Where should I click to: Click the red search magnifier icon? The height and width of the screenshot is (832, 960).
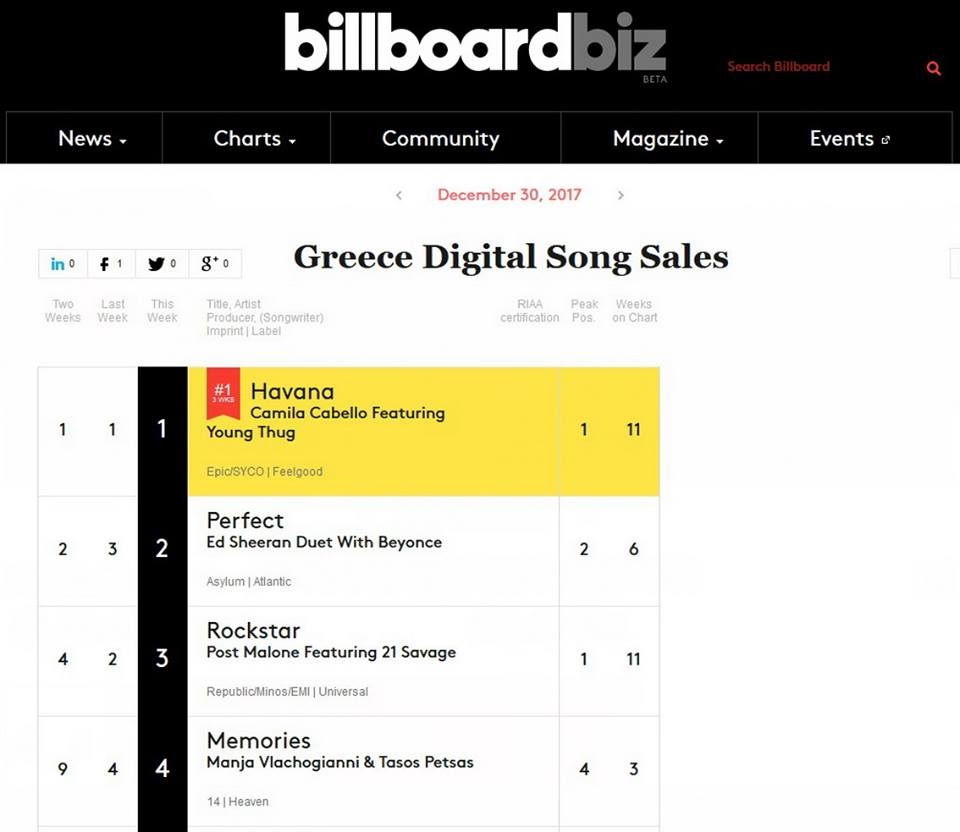click(933, 68)
